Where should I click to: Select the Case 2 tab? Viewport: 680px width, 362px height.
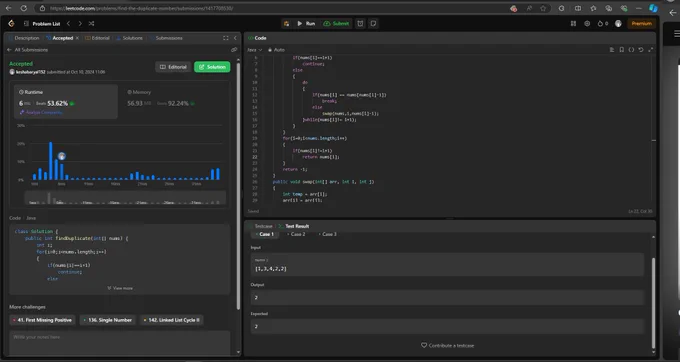coord(296,234)
